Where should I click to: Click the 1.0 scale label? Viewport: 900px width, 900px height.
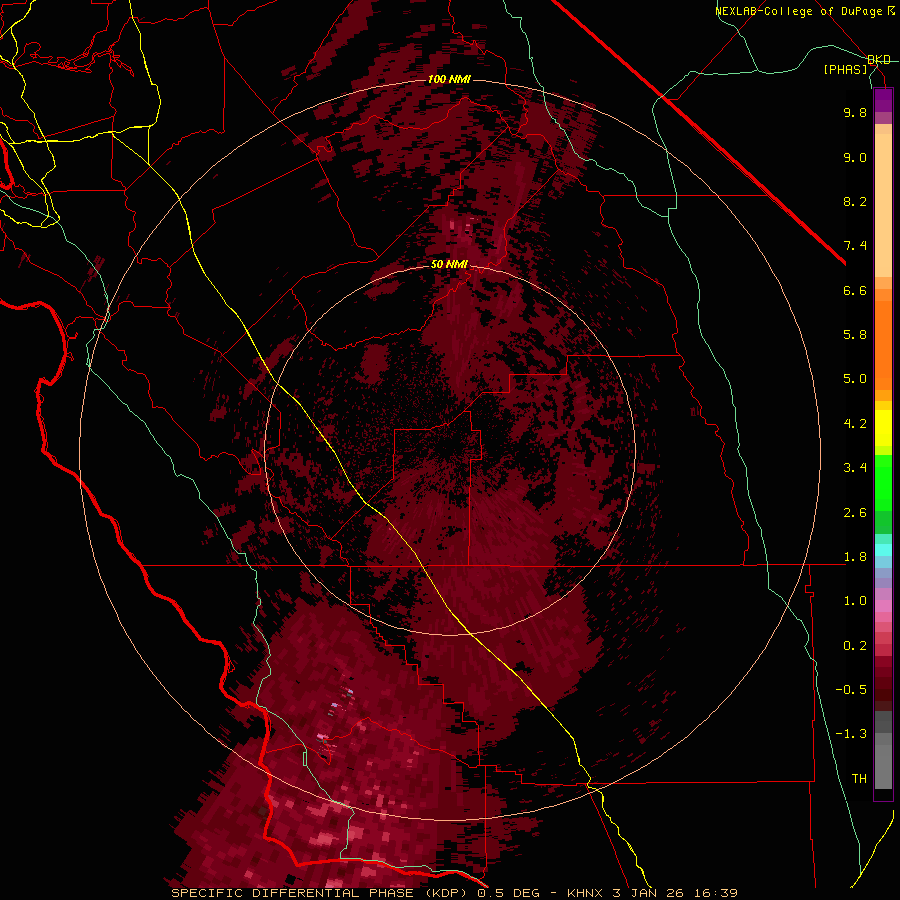click(855, 601)
